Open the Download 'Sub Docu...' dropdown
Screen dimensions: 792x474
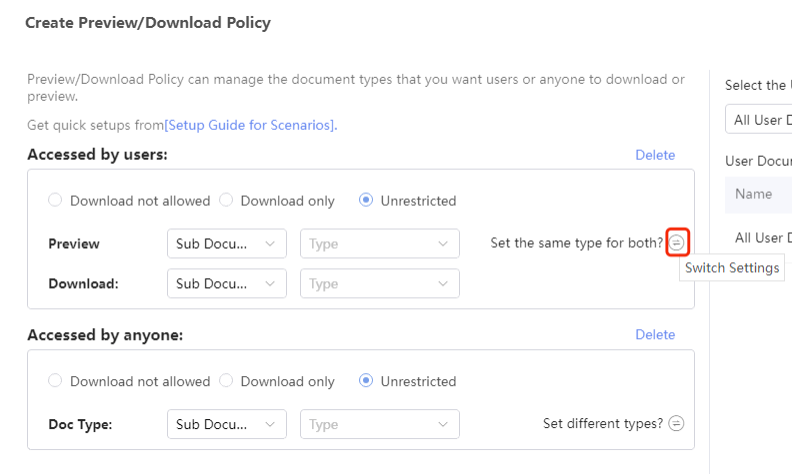(x=227, y=283)
